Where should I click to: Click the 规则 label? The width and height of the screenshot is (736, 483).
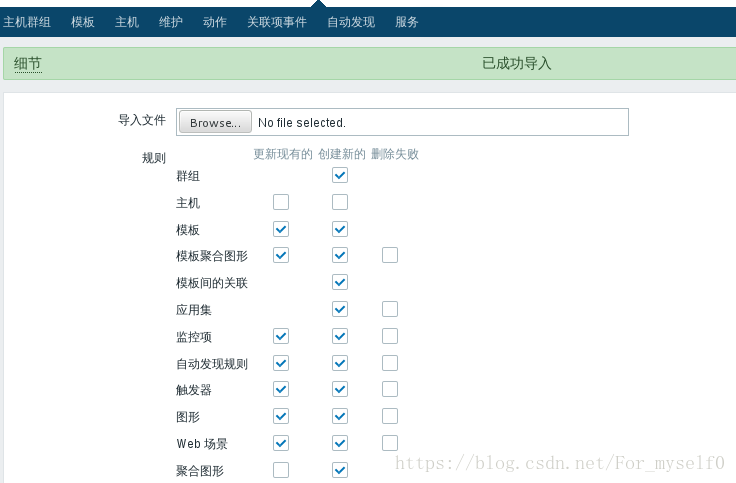(154, 158)
